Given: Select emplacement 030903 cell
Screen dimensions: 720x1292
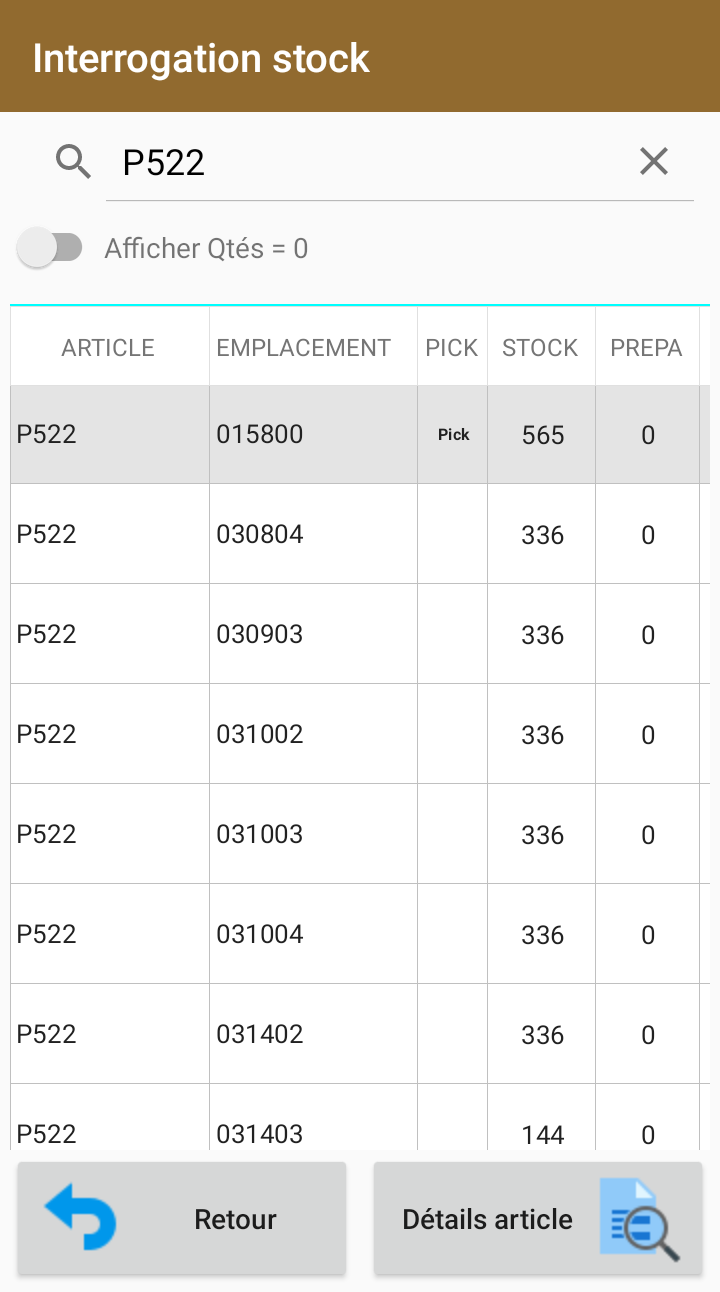Looking at the screenshot, I should pyautogui.click(x=313, y=634).
